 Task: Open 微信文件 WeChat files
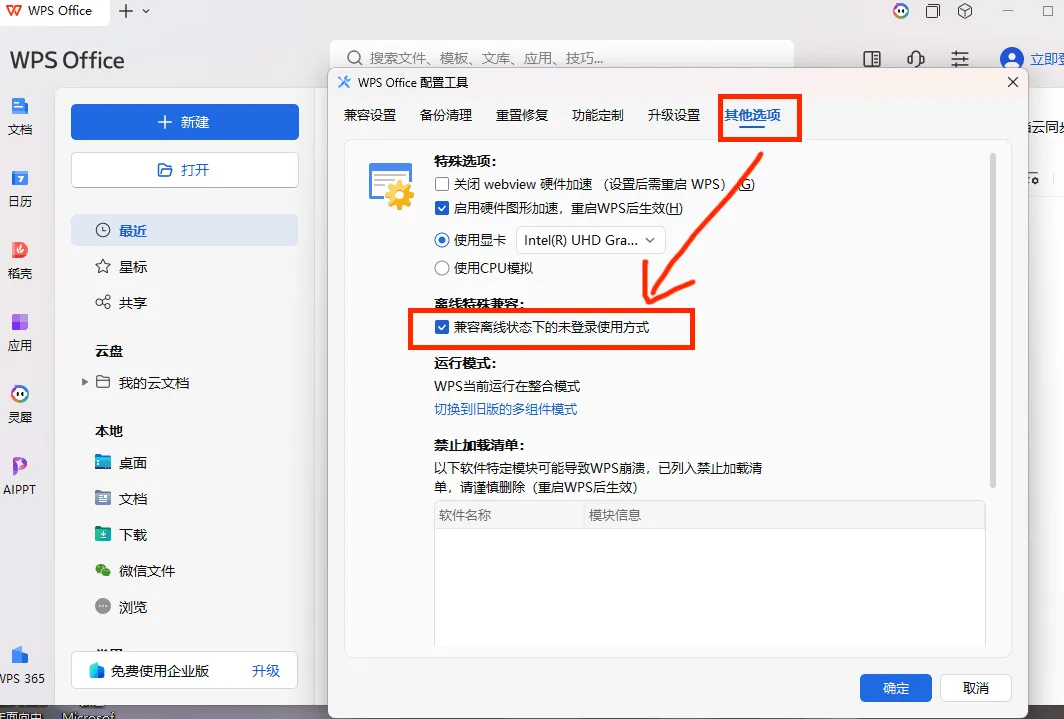click(185, 570)
